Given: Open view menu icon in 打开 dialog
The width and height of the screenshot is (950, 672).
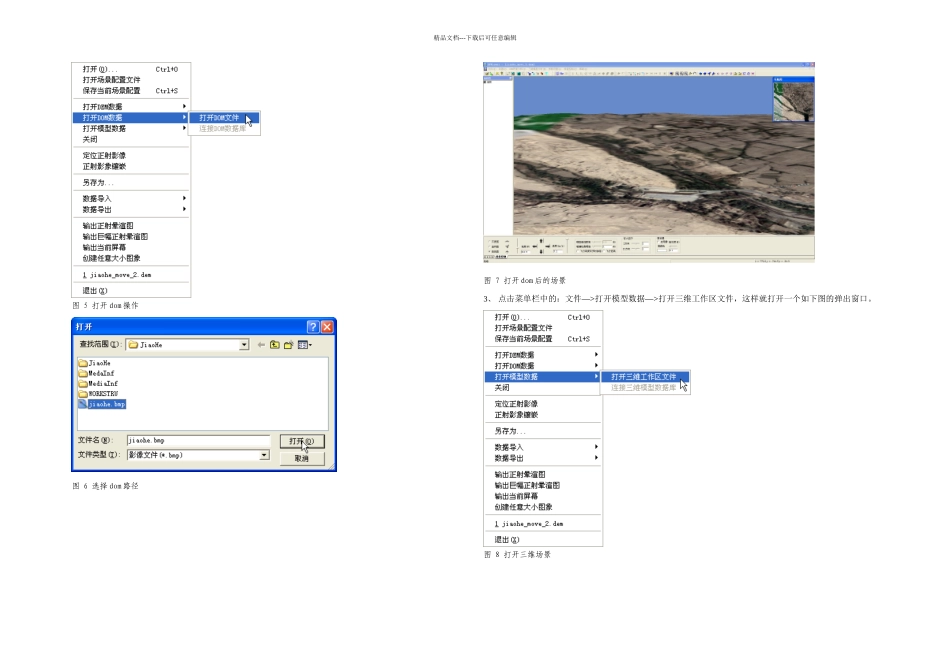Looking at the screenshot, I should coord(304,345).
